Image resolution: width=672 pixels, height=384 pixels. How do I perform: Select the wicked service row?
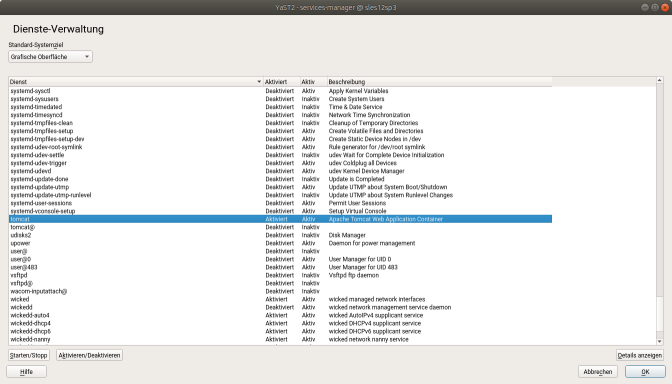280,299
